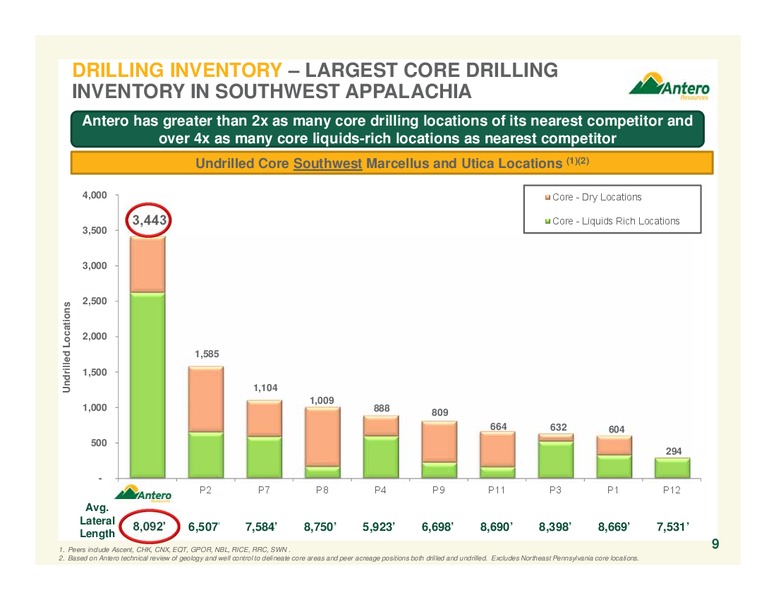The image size is (776, 600).
Task: Click the Antero logo at top right
Action: [669, 86]
